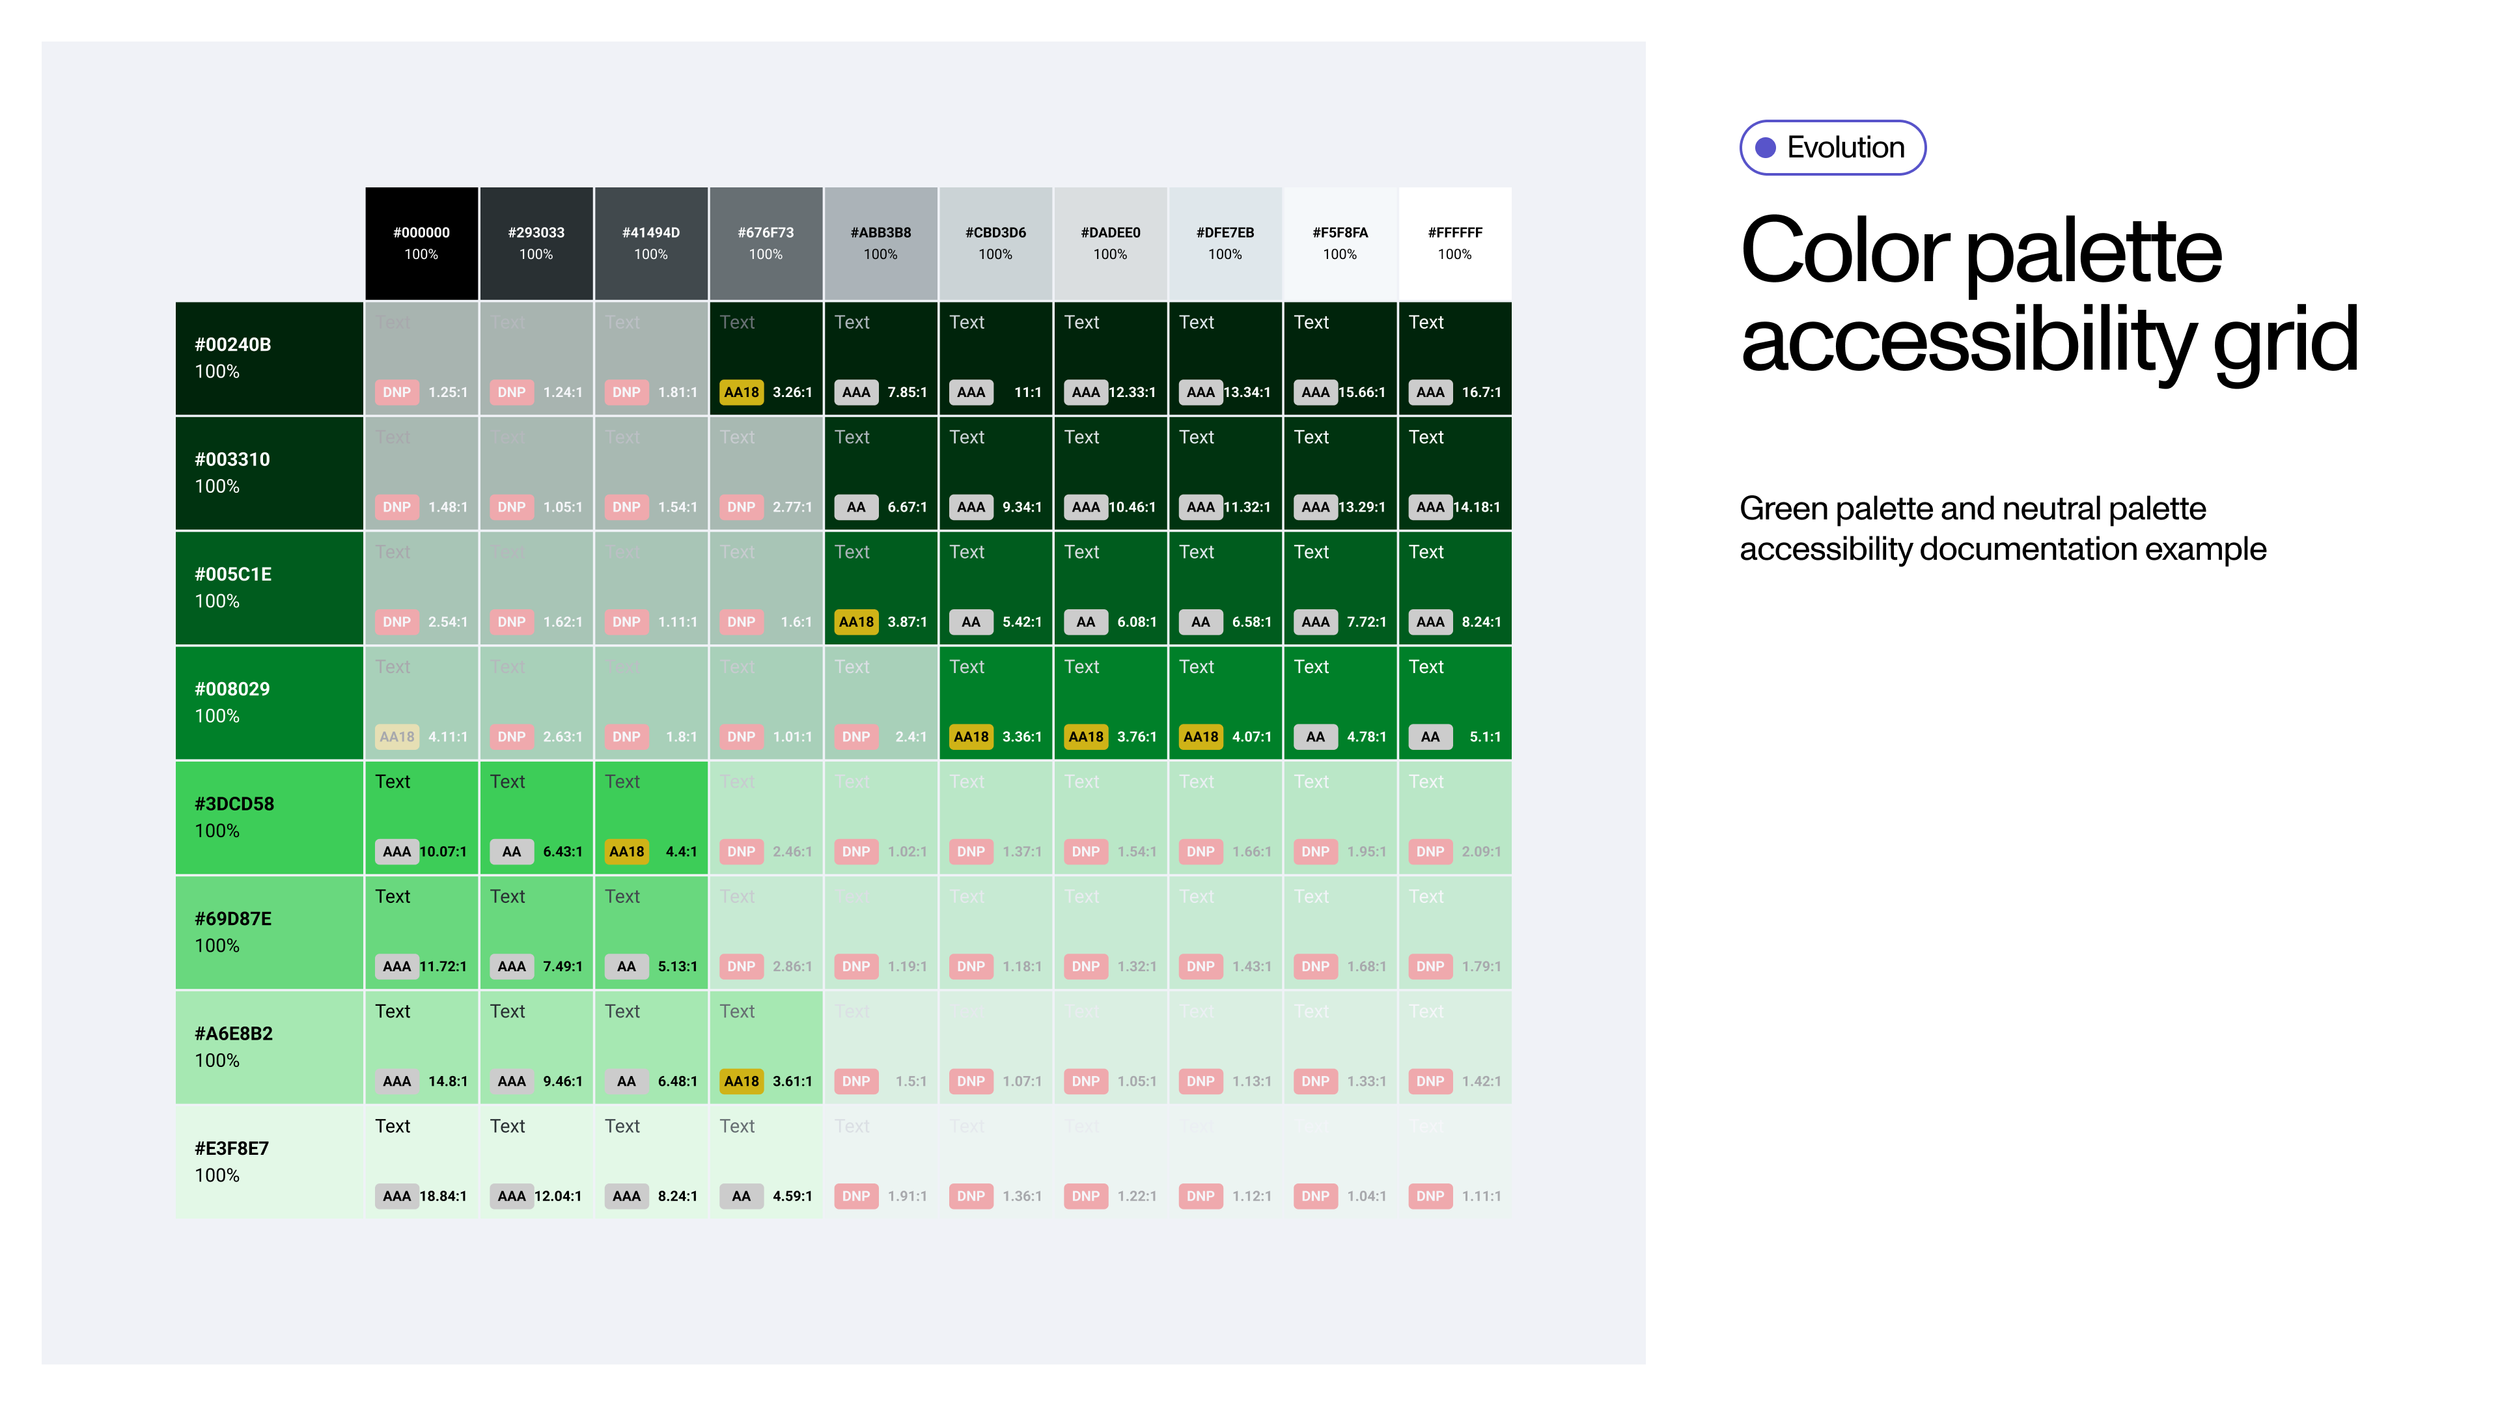Click the cell showing 5.1:1 contrast
2500x1406 pixels.
coord(1454,703)
